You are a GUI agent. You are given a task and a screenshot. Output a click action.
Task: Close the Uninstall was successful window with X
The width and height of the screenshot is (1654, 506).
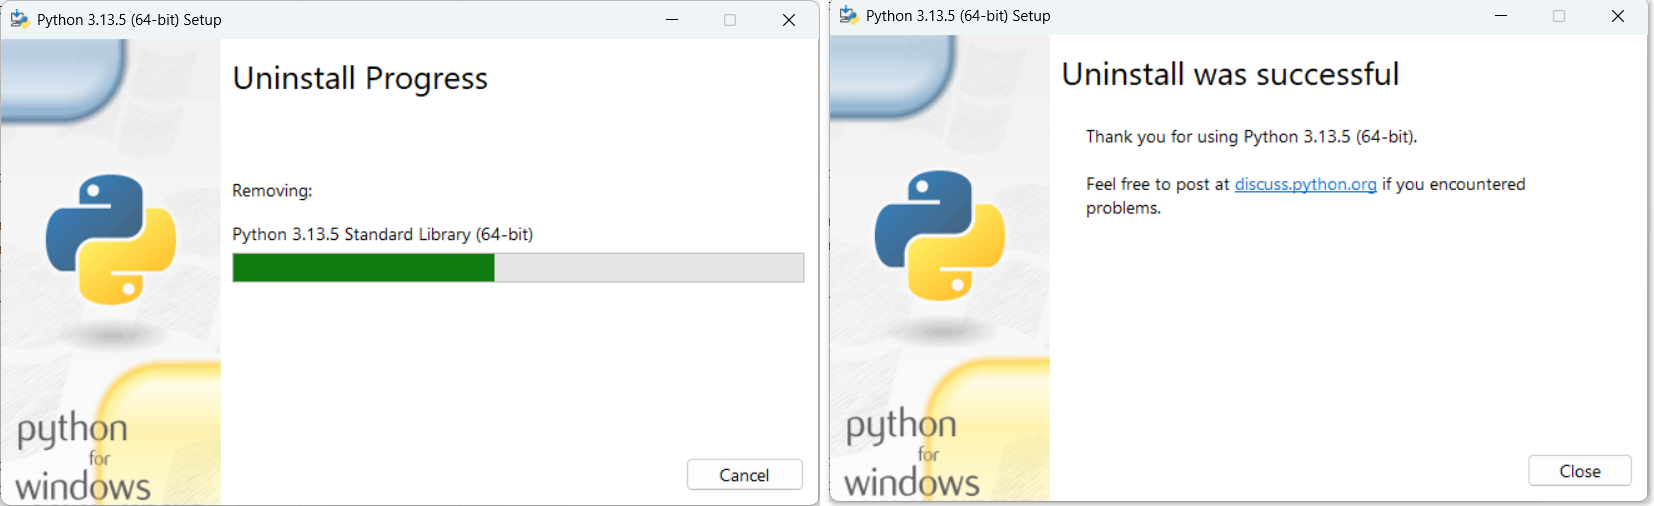1618,16
